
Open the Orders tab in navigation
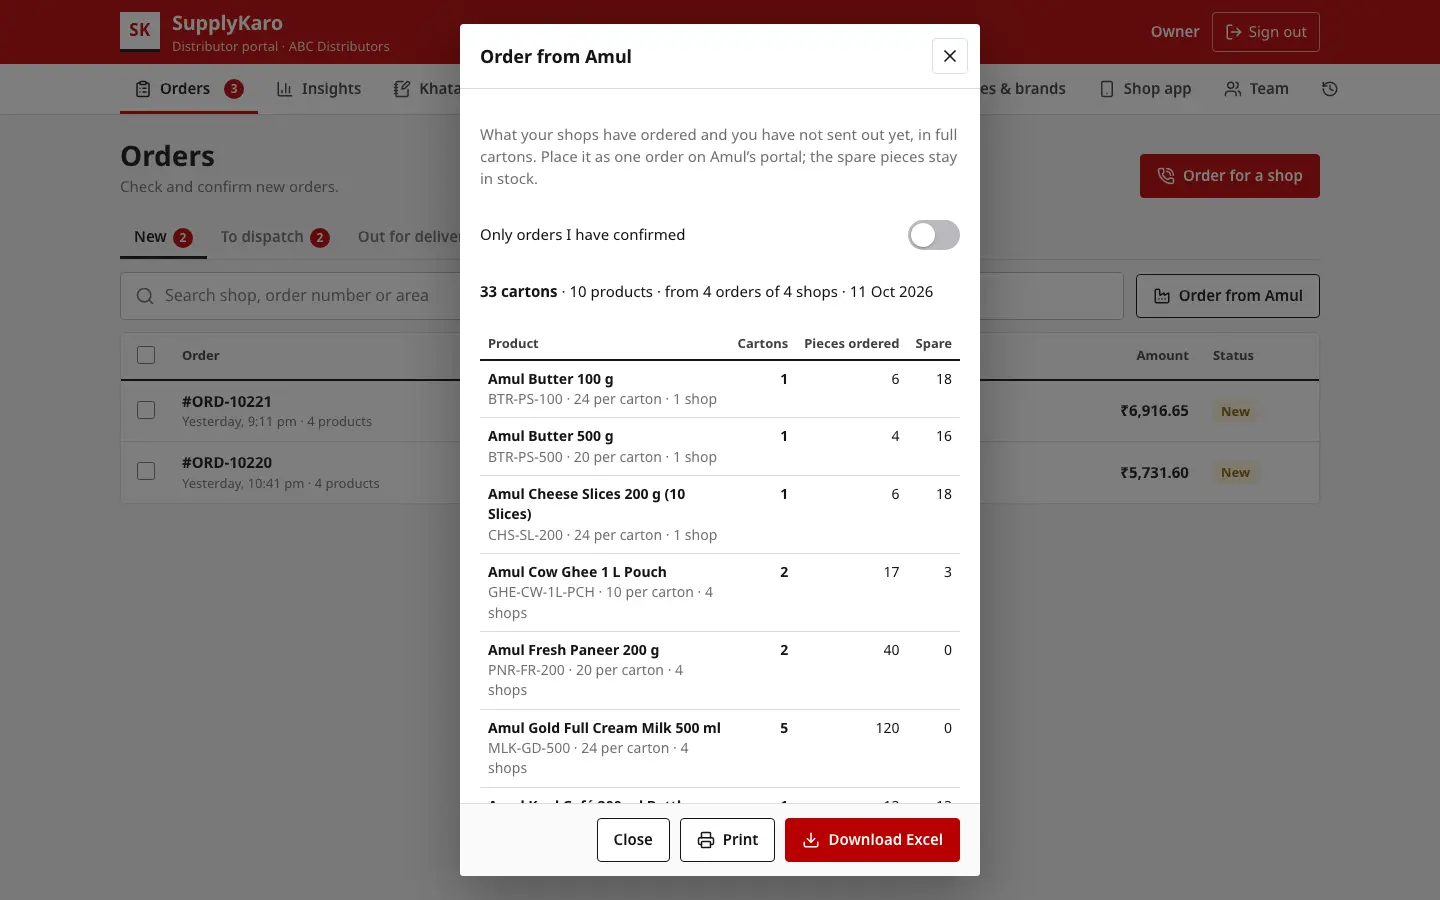point(189,89)
